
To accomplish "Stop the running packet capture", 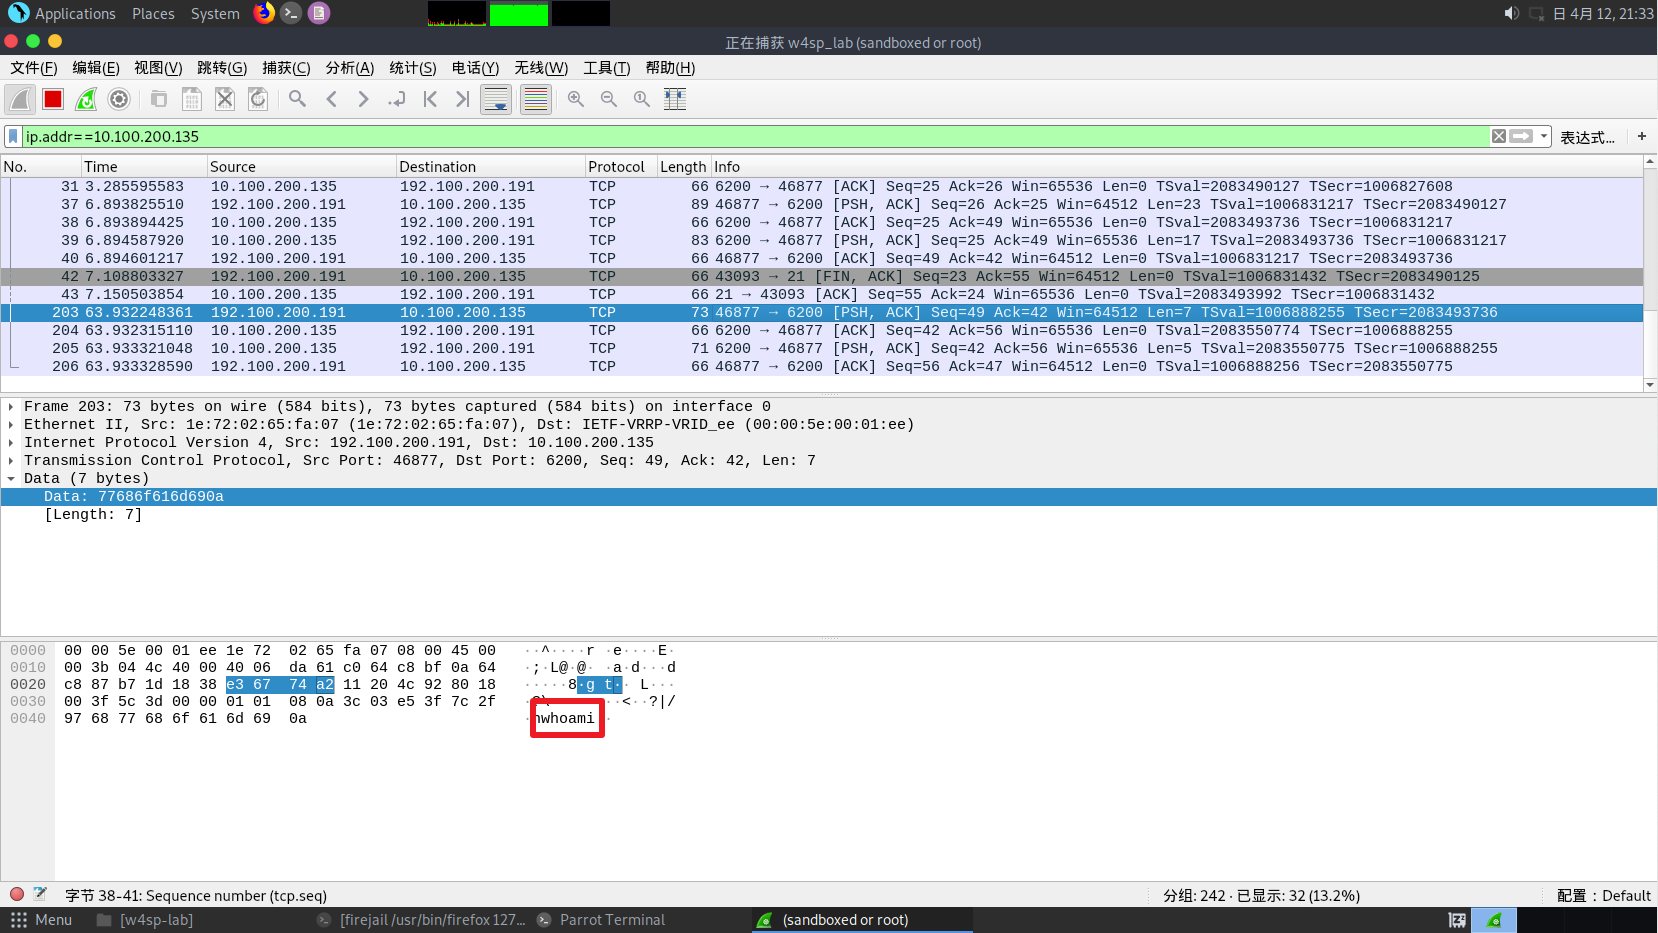I will (x=53, y=99).
